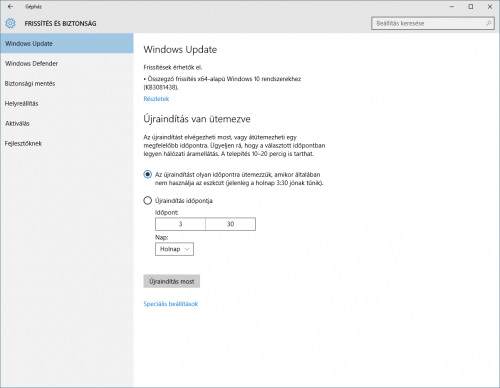Click the KB3081438 update entry text
500x388 pixels.
click(x=222, y=83)
